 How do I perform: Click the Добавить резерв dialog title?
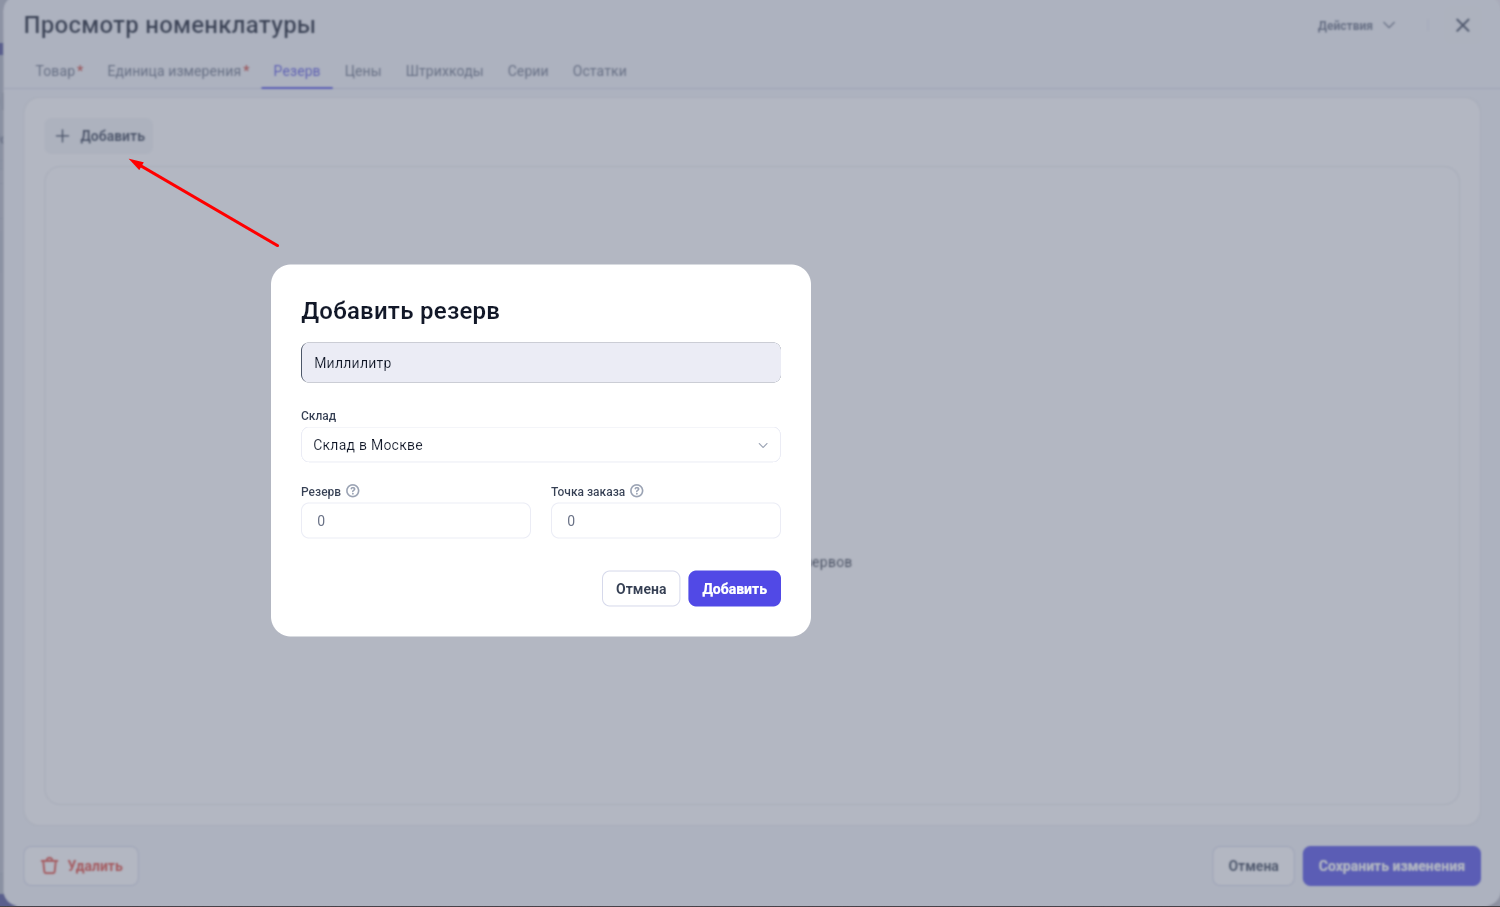400,311
